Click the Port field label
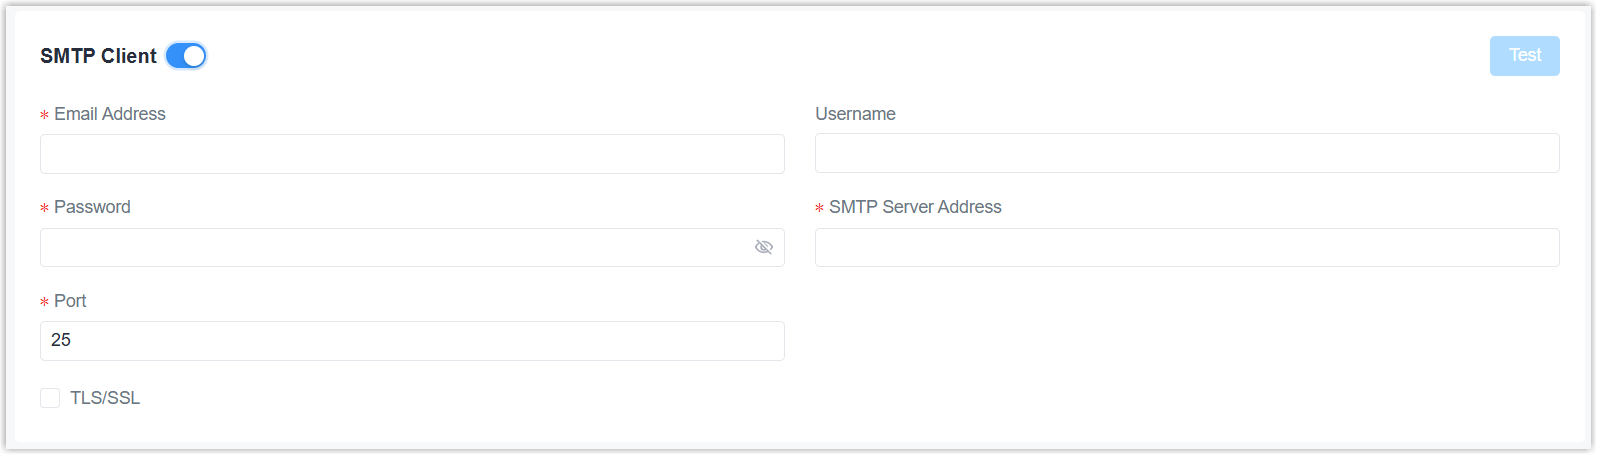The width and height of the screenshot is (1597, 455). pyautogui.click(x=70, y=301)
